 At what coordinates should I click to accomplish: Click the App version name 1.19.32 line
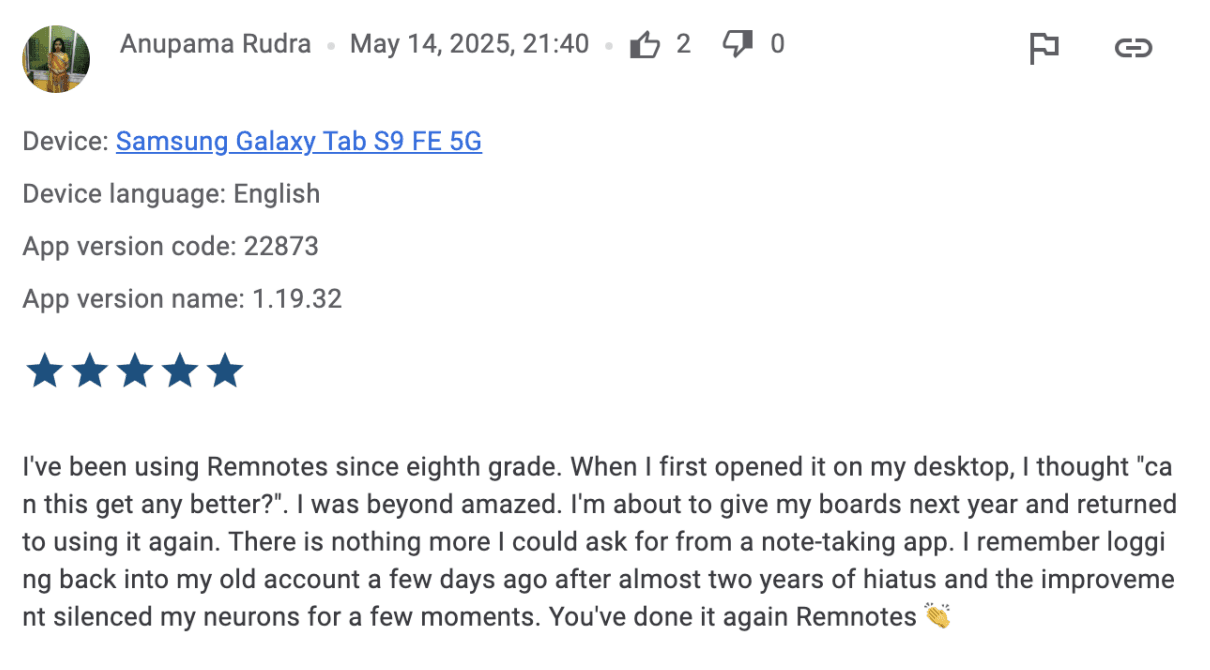(x=182, y=298)
